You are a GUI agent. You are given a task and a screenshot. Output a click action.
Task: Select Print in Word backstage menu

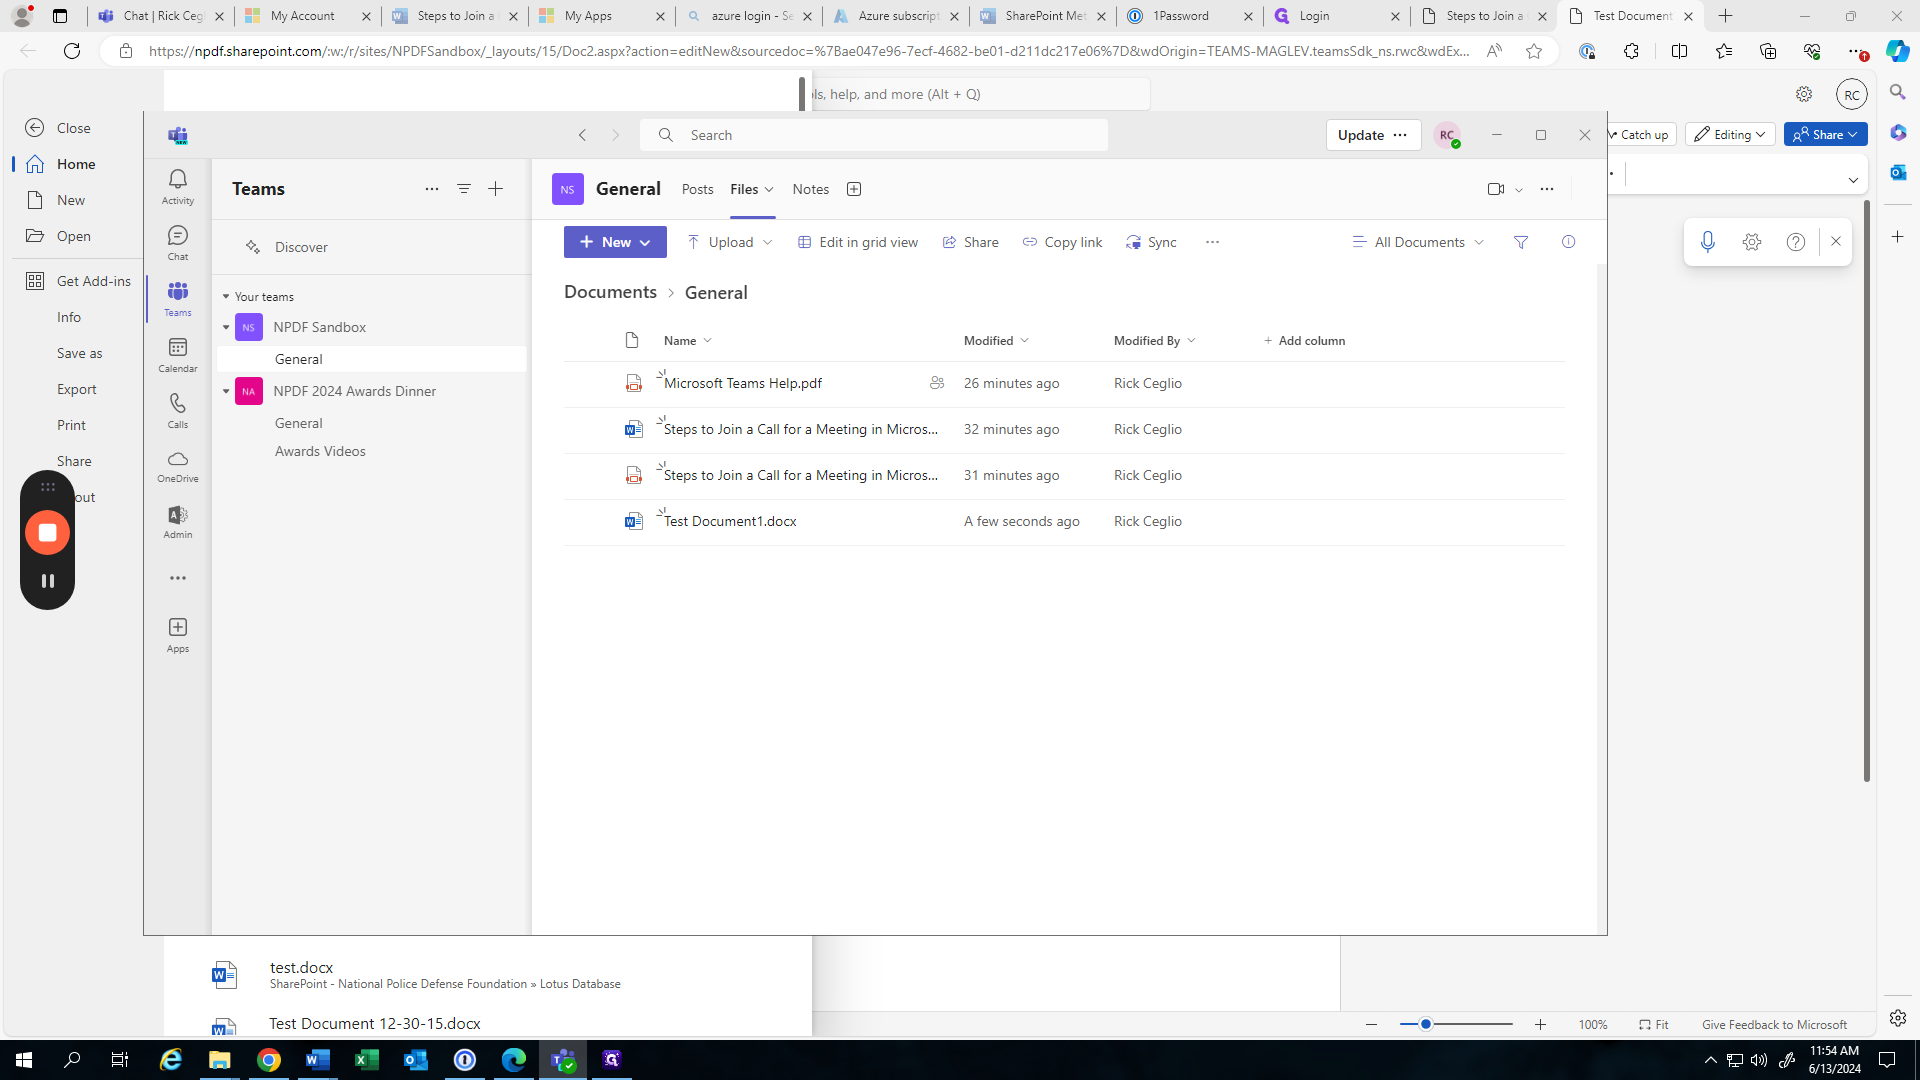click(71, 425)
